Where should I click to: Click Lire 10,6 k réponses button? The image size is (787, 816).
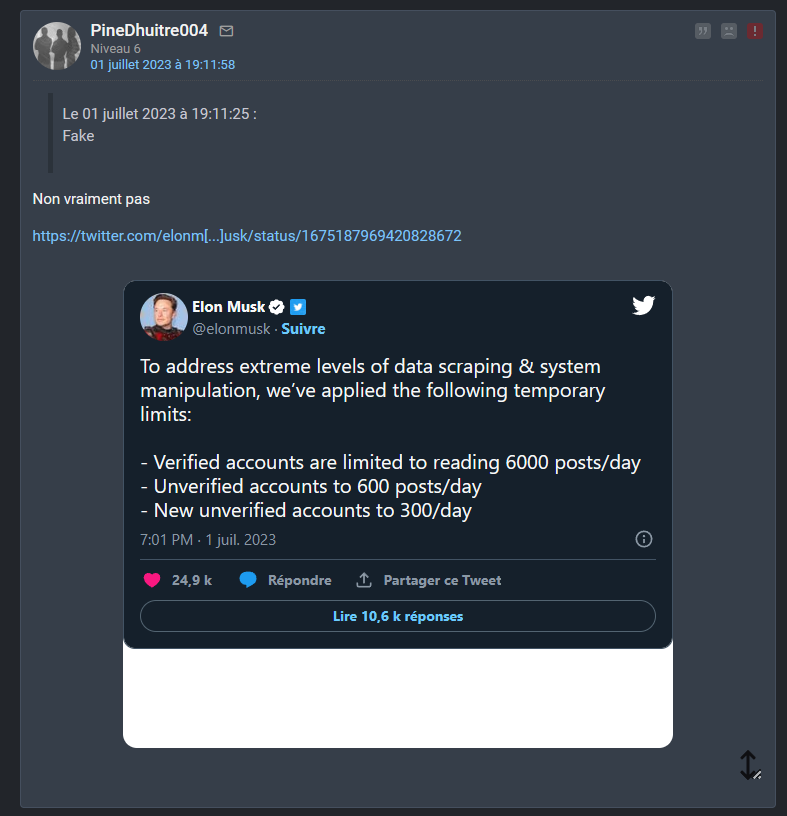point(398,616)
